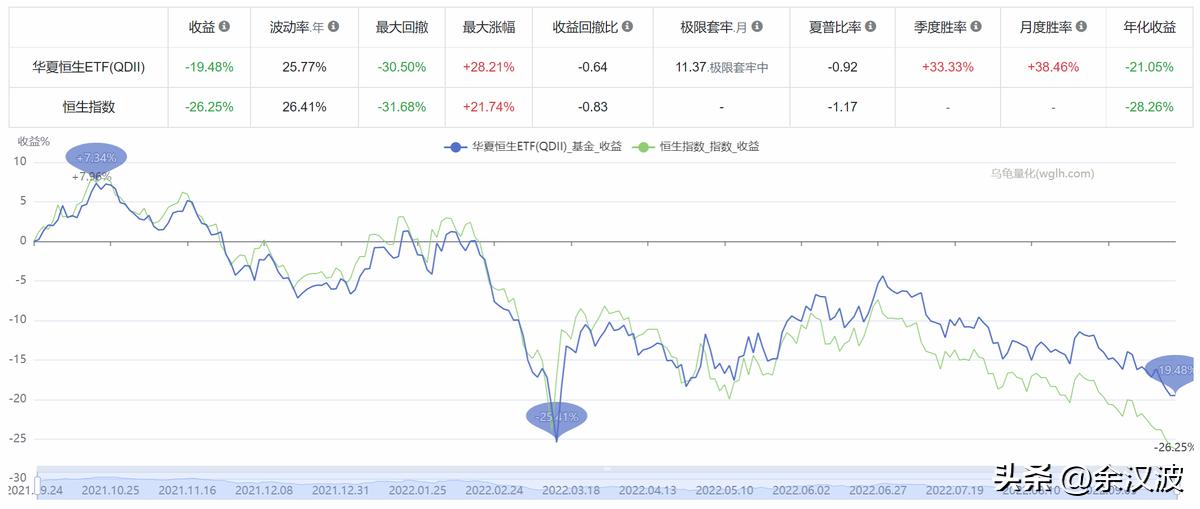Toggle the 华夏恒生ETF(QDII)_基金_收益 legend series

(x=532, y=146)
